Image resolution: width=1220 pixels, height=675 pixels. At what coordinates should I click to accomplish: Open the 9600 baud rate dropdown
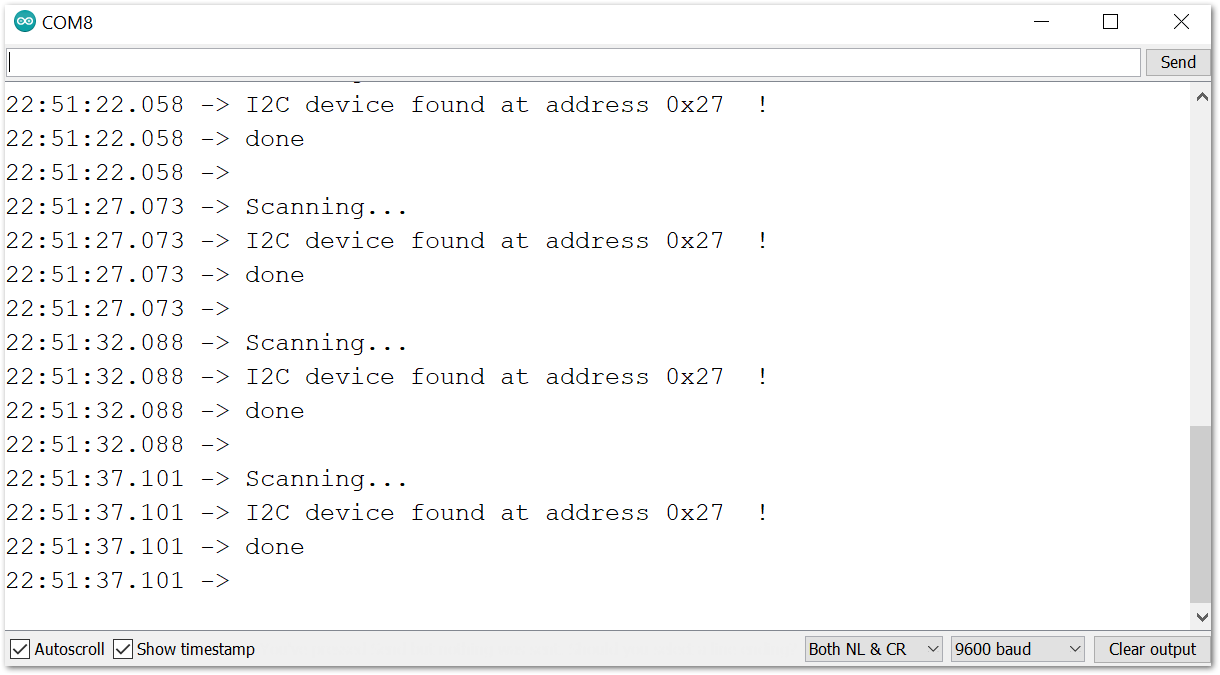pos(1018,649)
